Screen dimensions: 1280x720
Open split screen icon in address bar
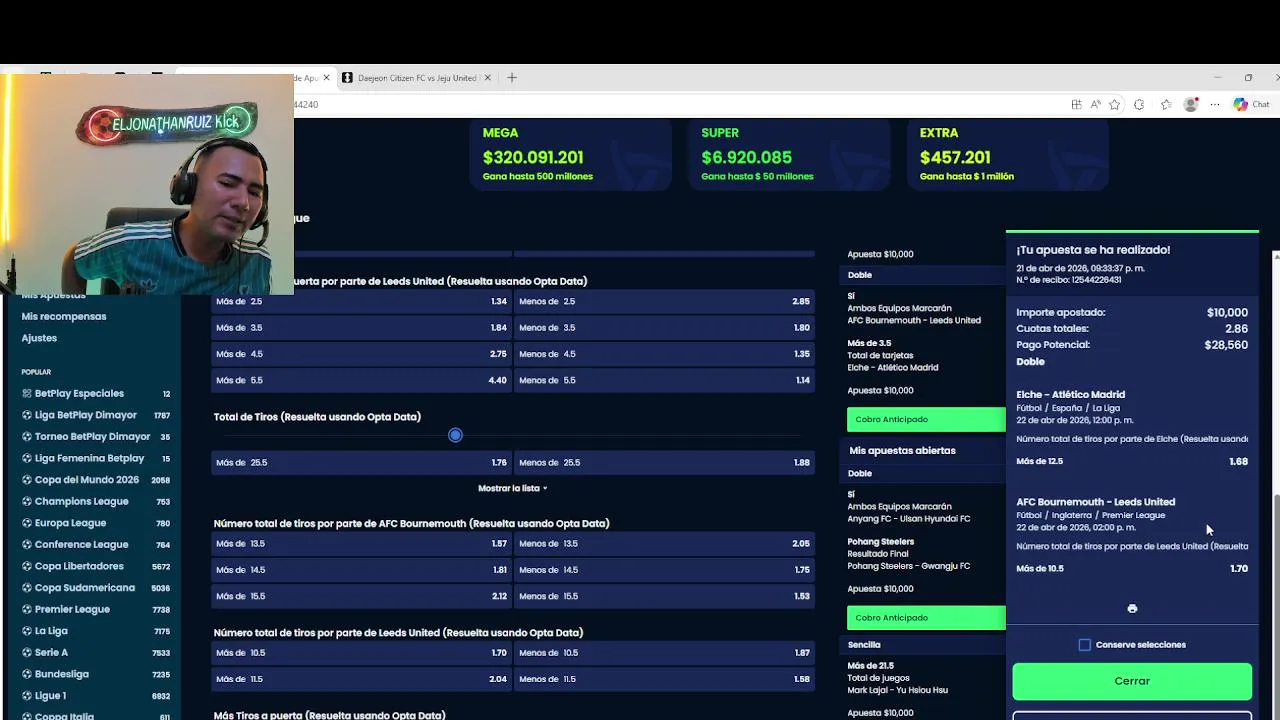pyautogui.click(x=1076, y=104)
